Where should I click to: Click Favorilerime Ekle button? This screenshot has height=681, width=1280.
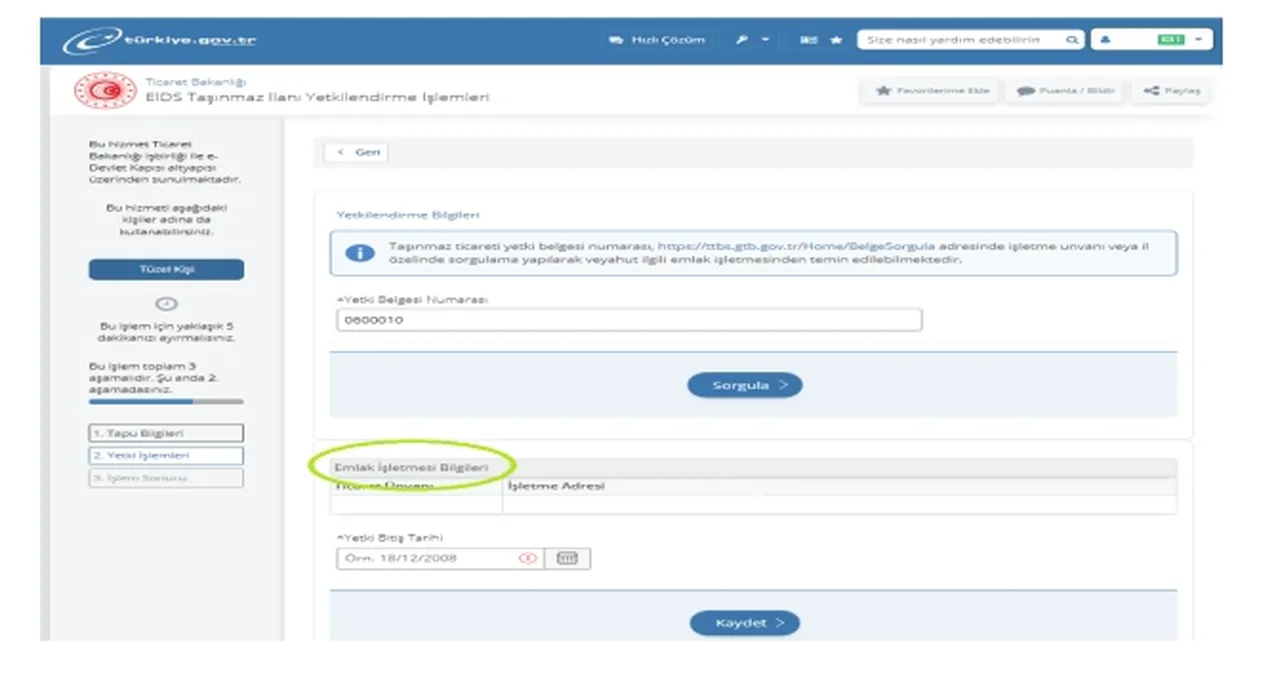click(x=933, y=91)
